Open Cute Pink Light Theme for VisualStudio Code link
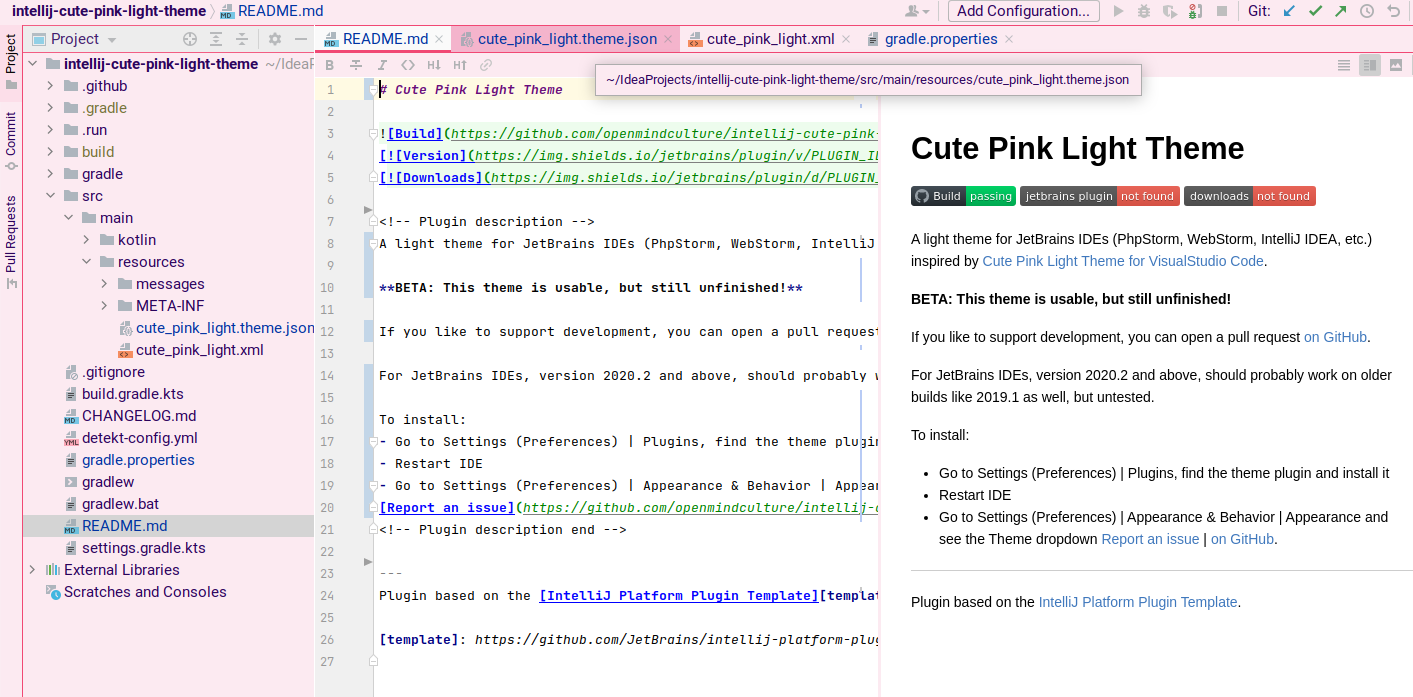This screenshot has height=697, width=1413. (x=1123, y=261)
